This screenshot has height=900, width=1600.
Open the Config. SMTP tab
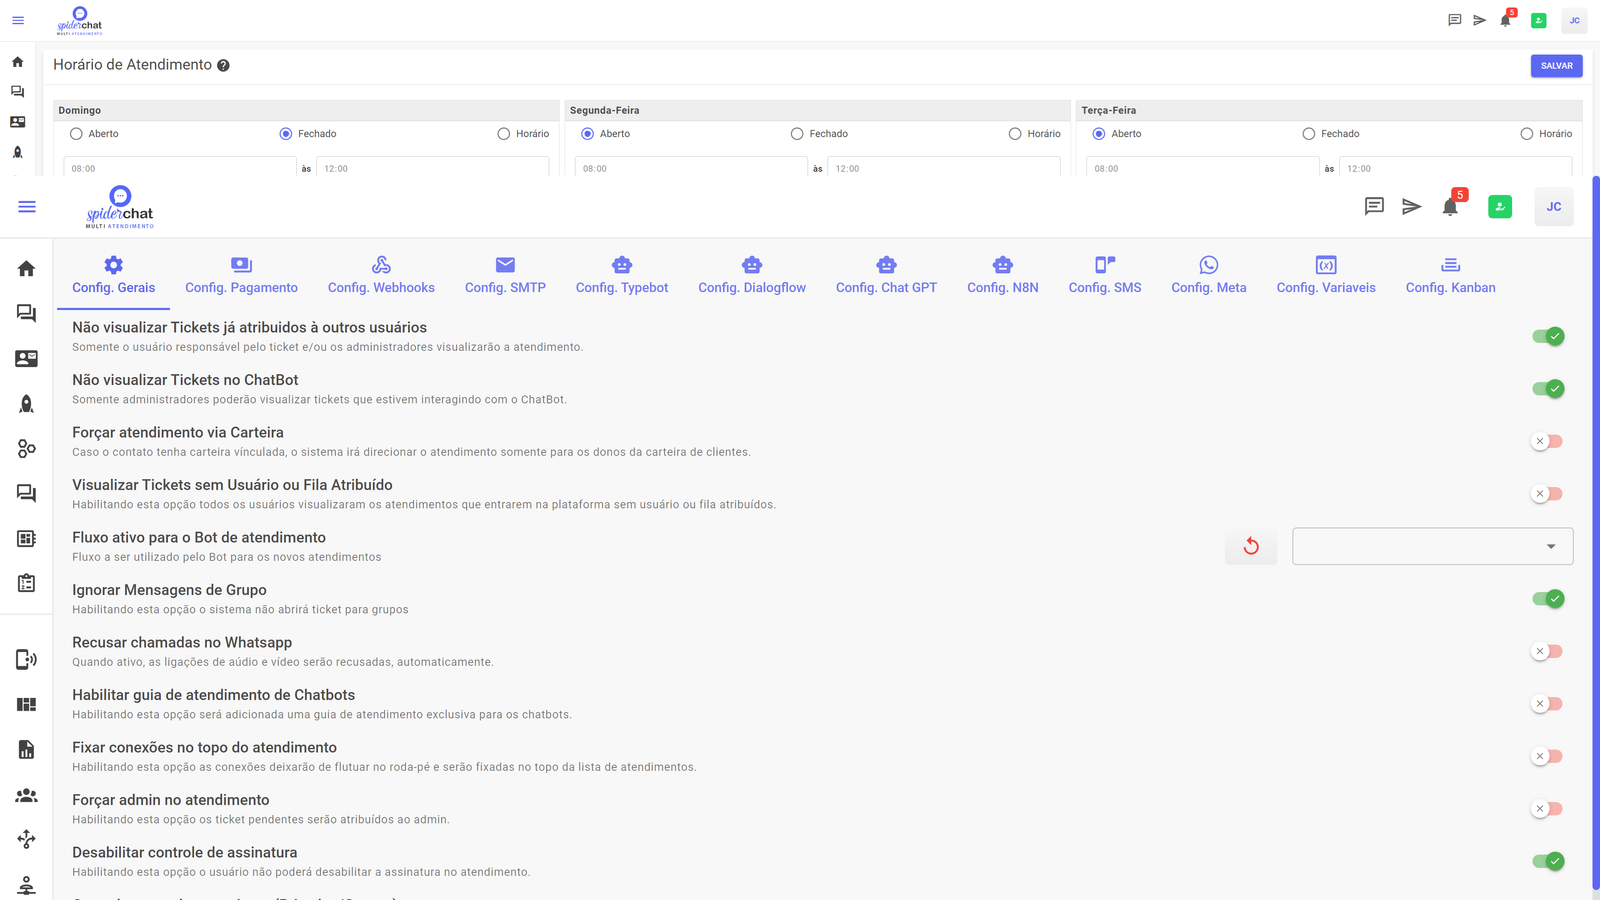(x=505, y=275)
